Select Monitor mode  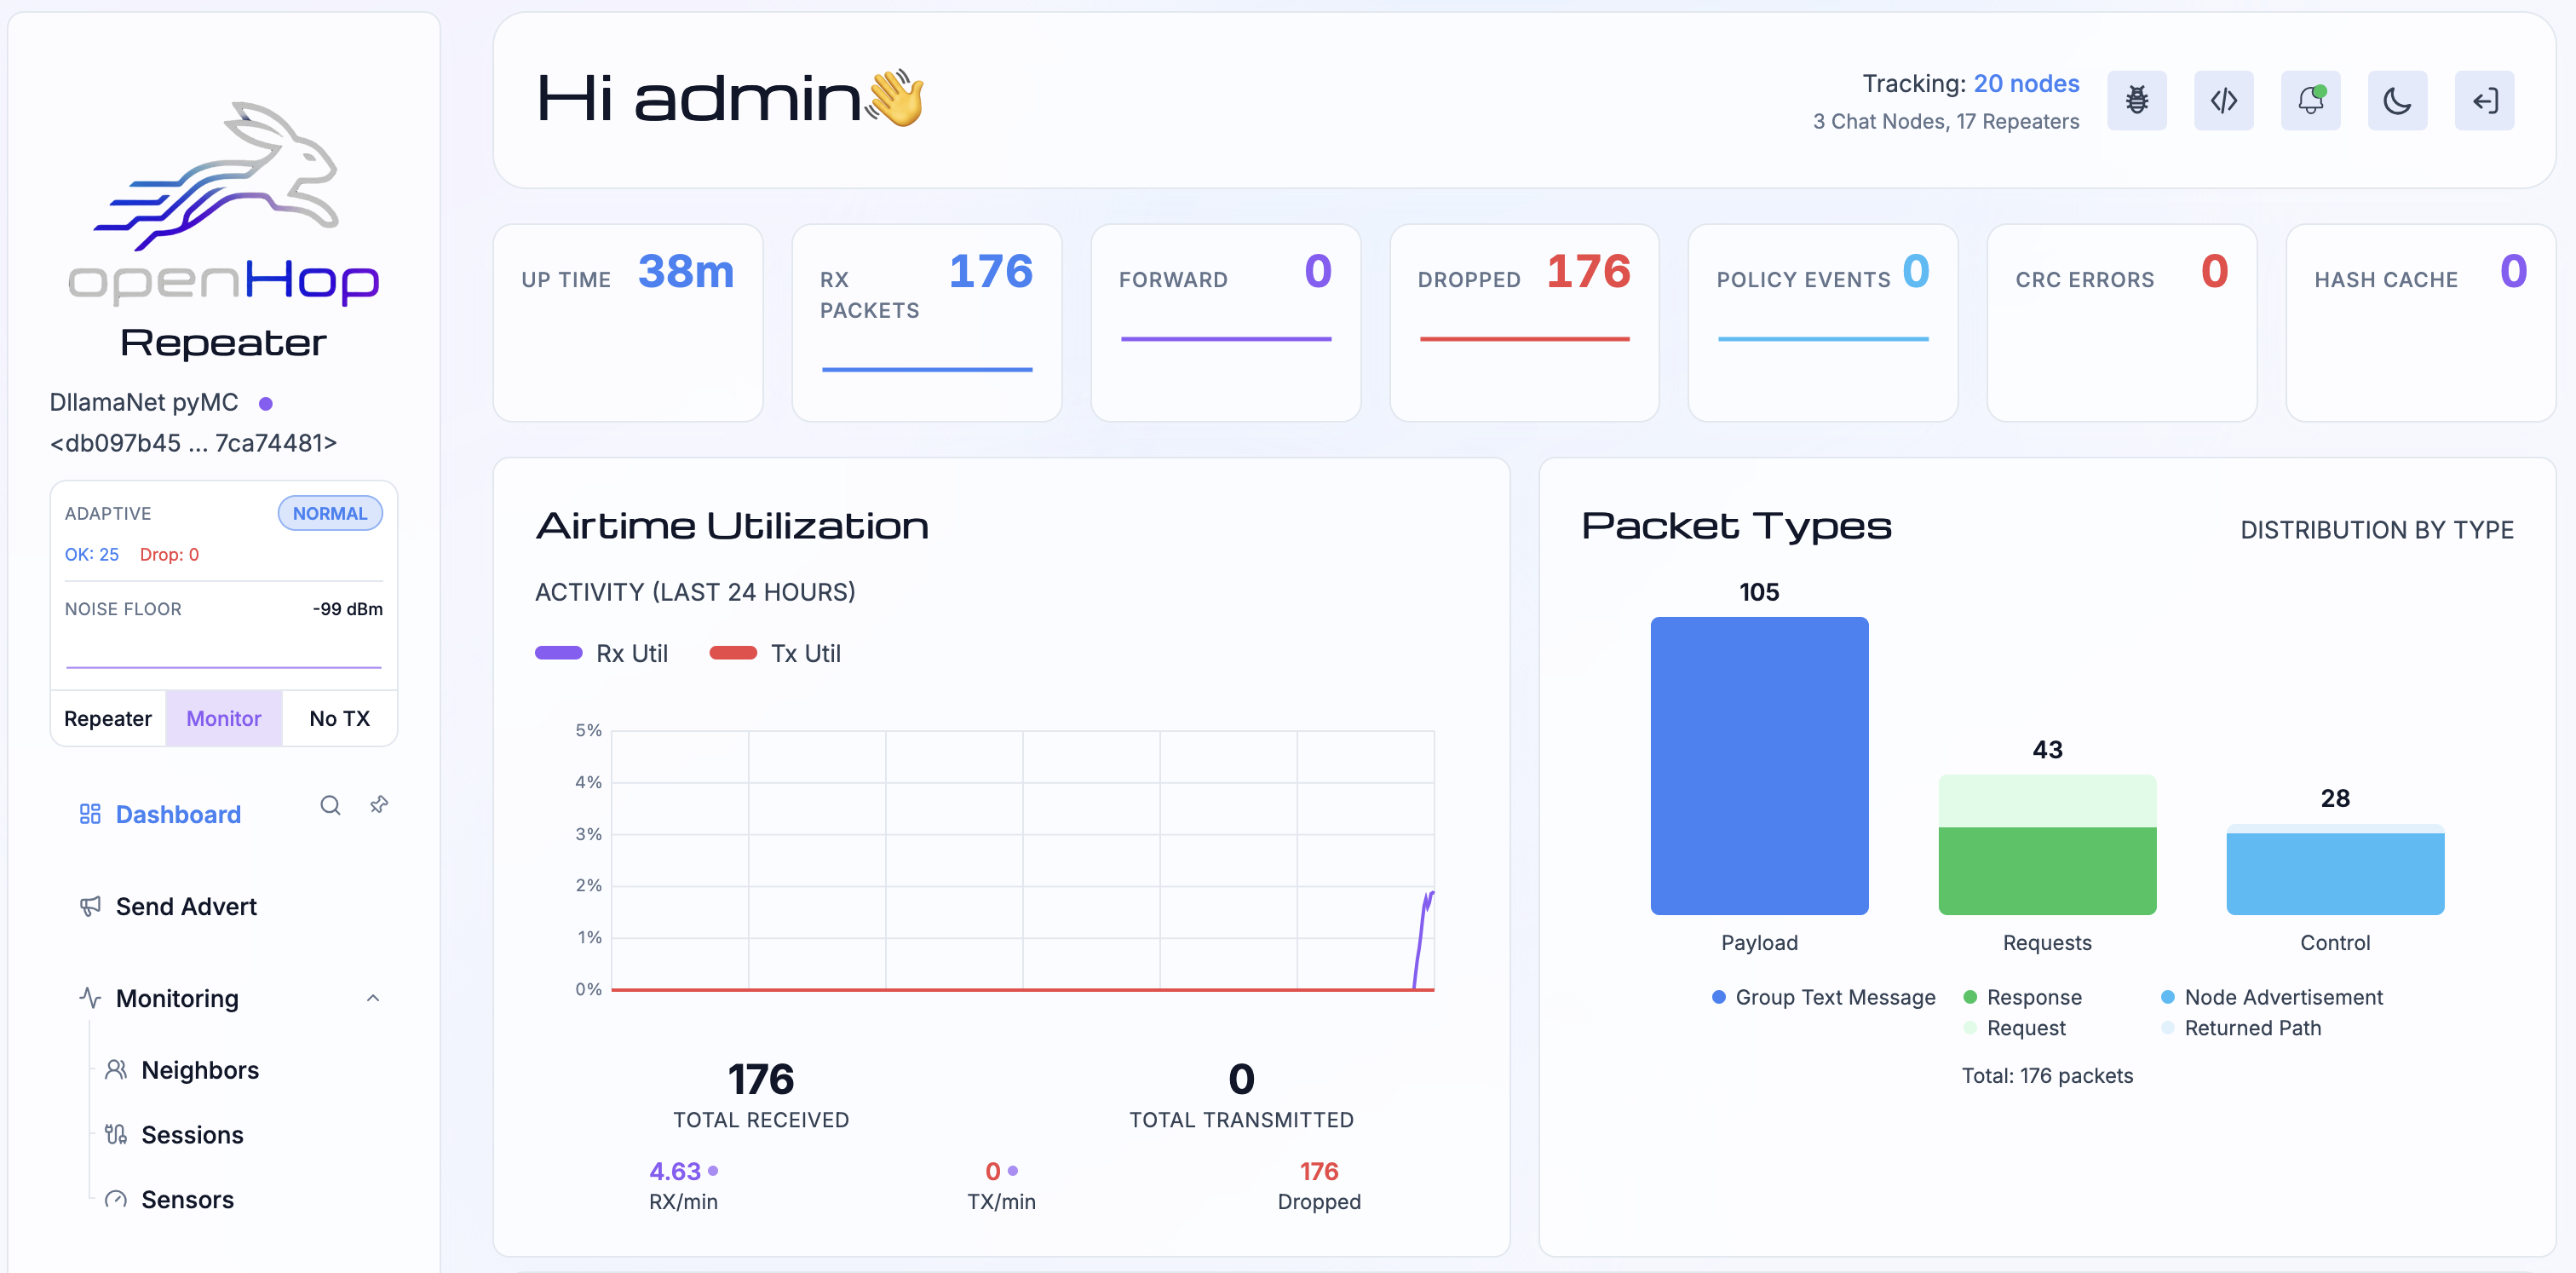tap(224, 718)
